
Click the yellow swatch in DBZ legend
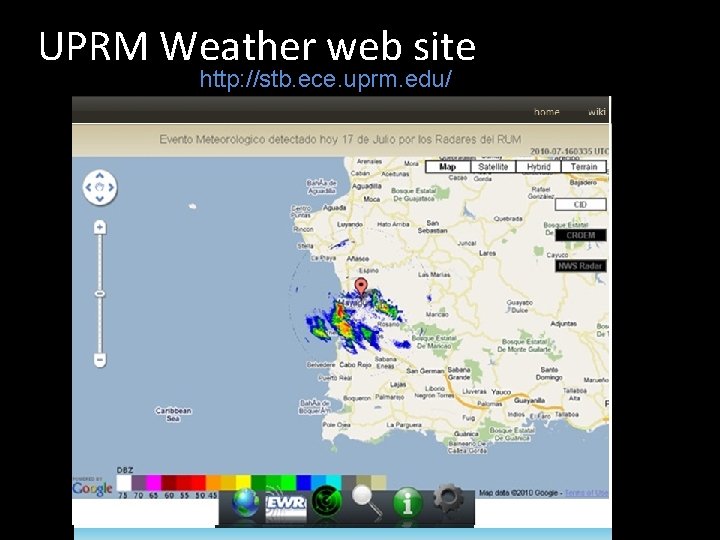point(243,483)
